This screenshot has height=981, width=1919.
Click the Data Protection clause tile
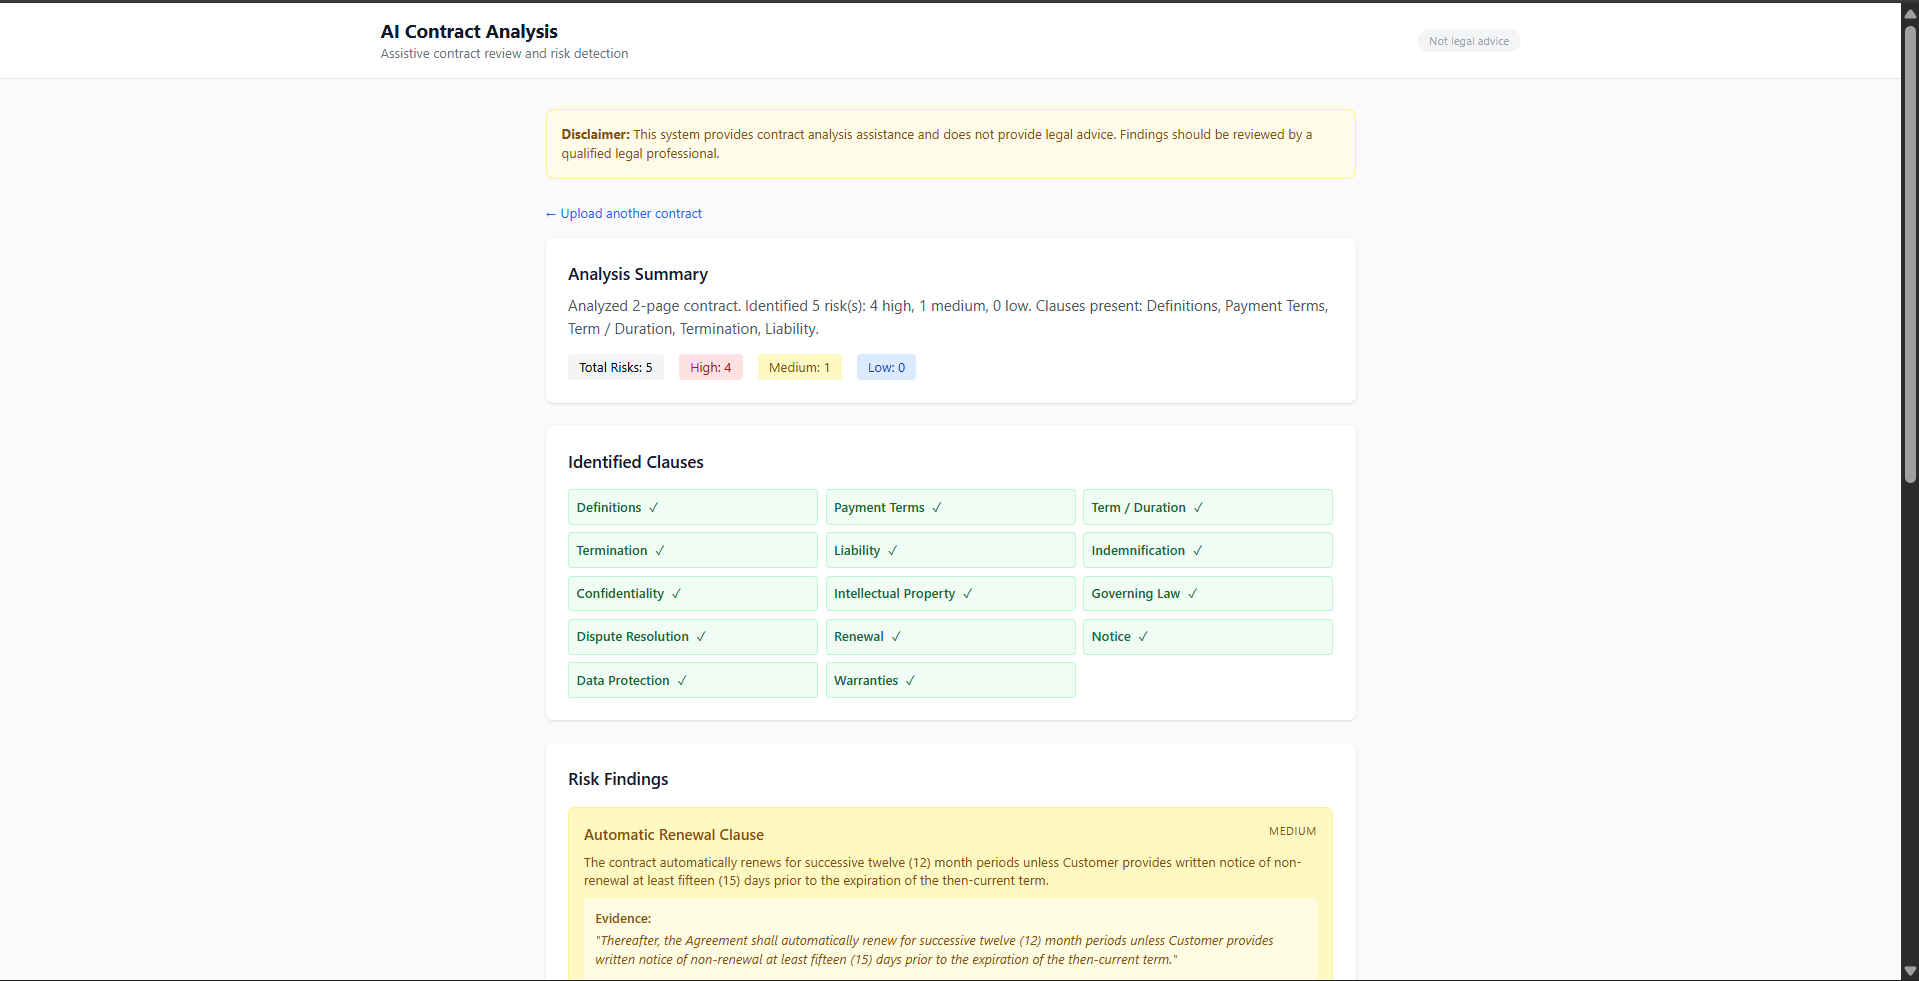tap(693, 680)
